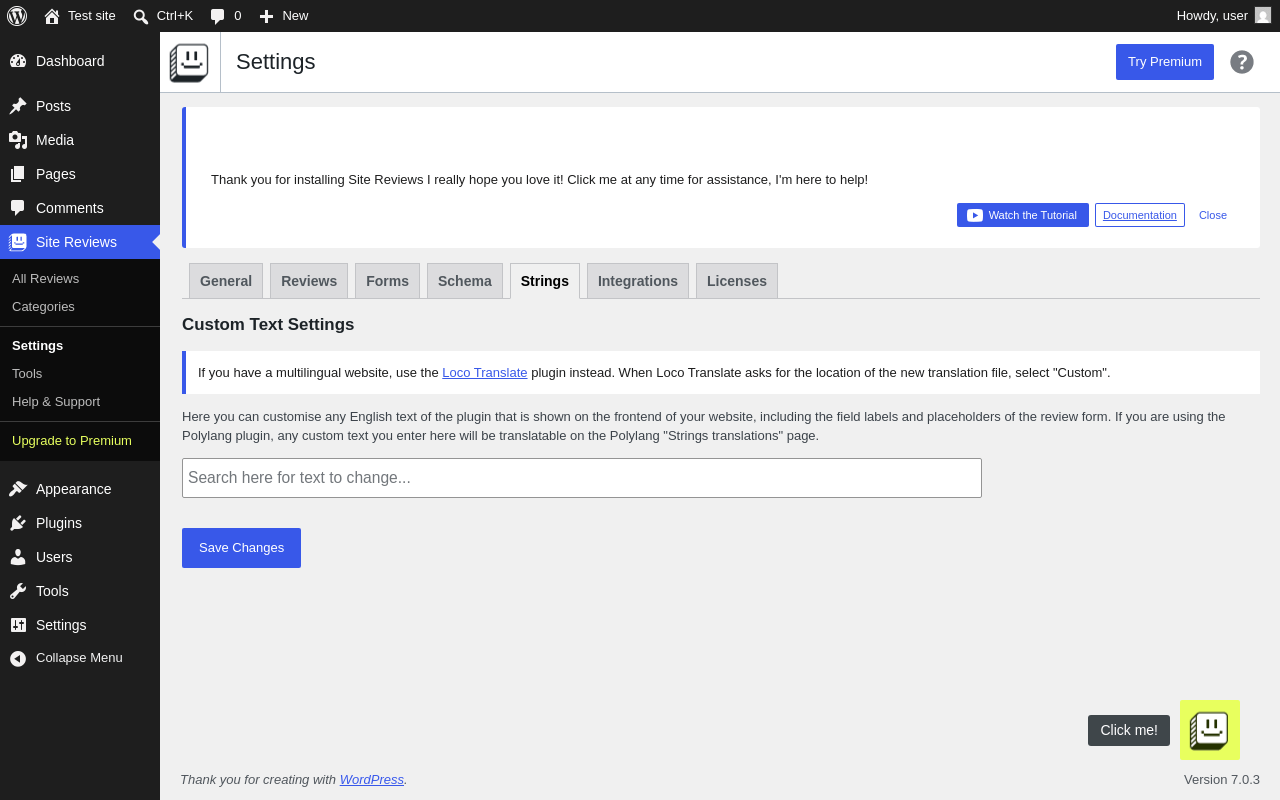Open Site Reviews Settings submenu item
Screen dimensions: 1280x800
[80, 345]
